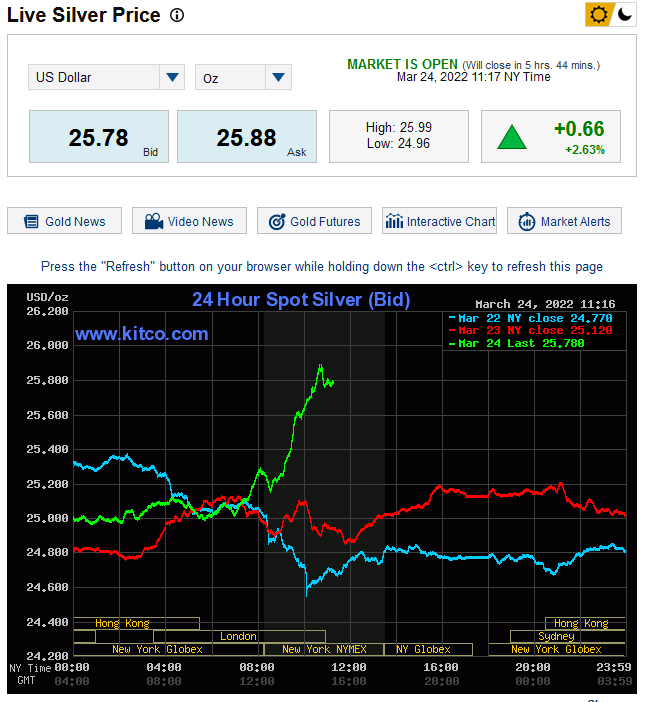
Task: Open Video News button
Action: (189, 221)
